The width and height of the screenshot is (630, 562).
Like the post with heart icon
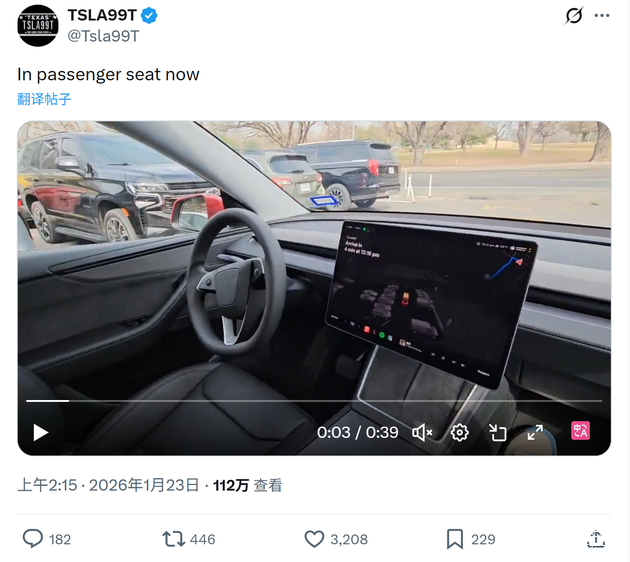314,539
